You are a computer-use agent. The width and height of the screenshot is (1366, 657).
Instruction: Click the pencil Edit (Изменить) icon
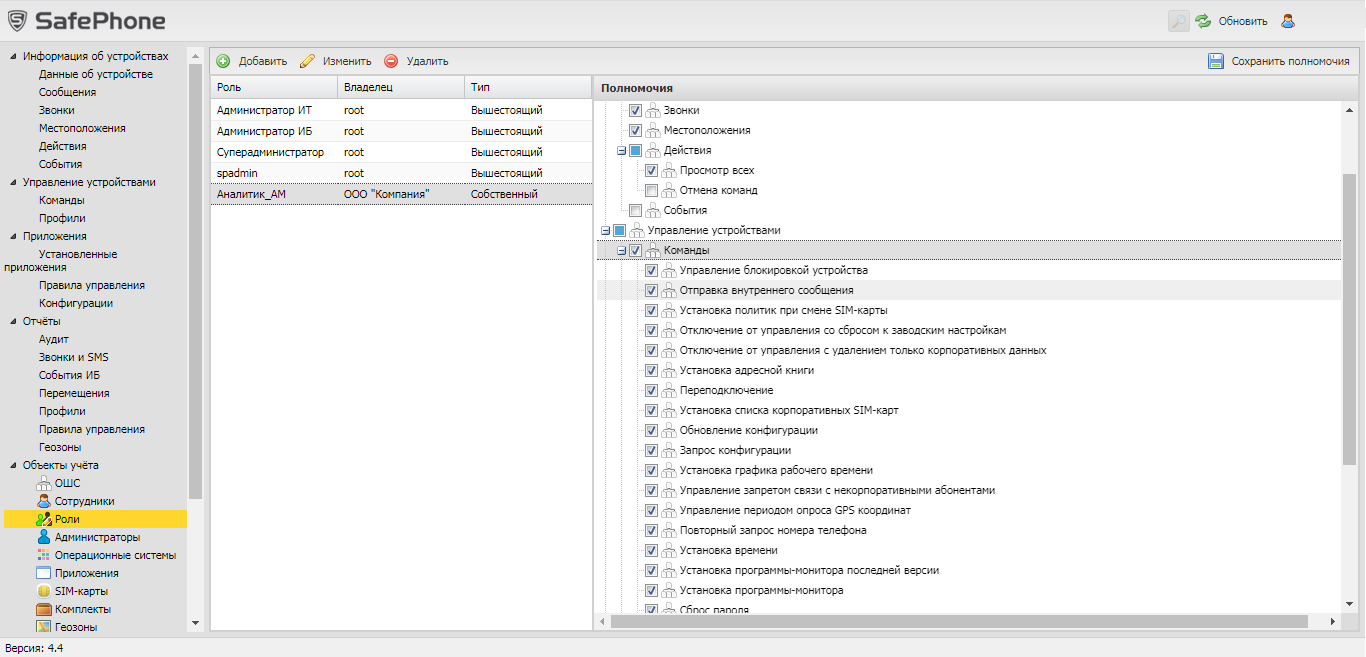tap(307, 61)
